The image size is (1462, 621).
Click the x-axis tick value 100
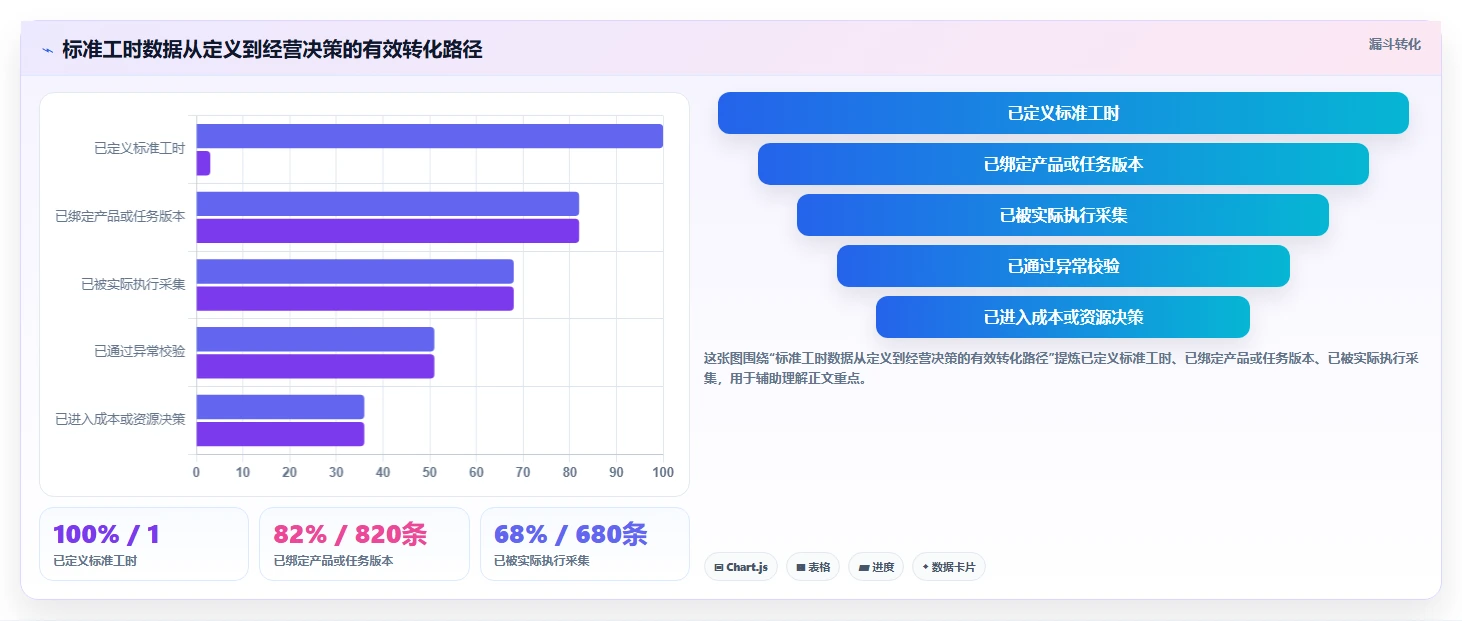tap(662, 472)
